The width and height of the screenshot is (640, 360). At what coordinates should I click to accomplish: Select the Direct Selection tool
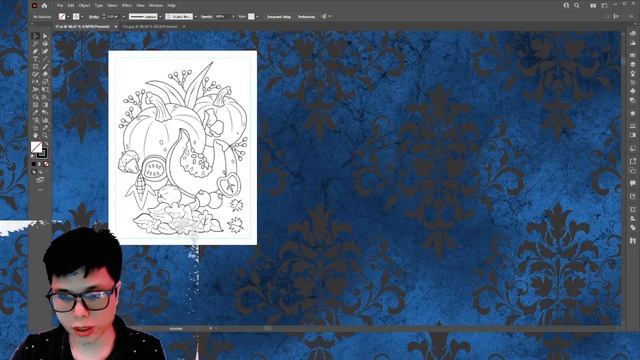click(x=45, y=36)
